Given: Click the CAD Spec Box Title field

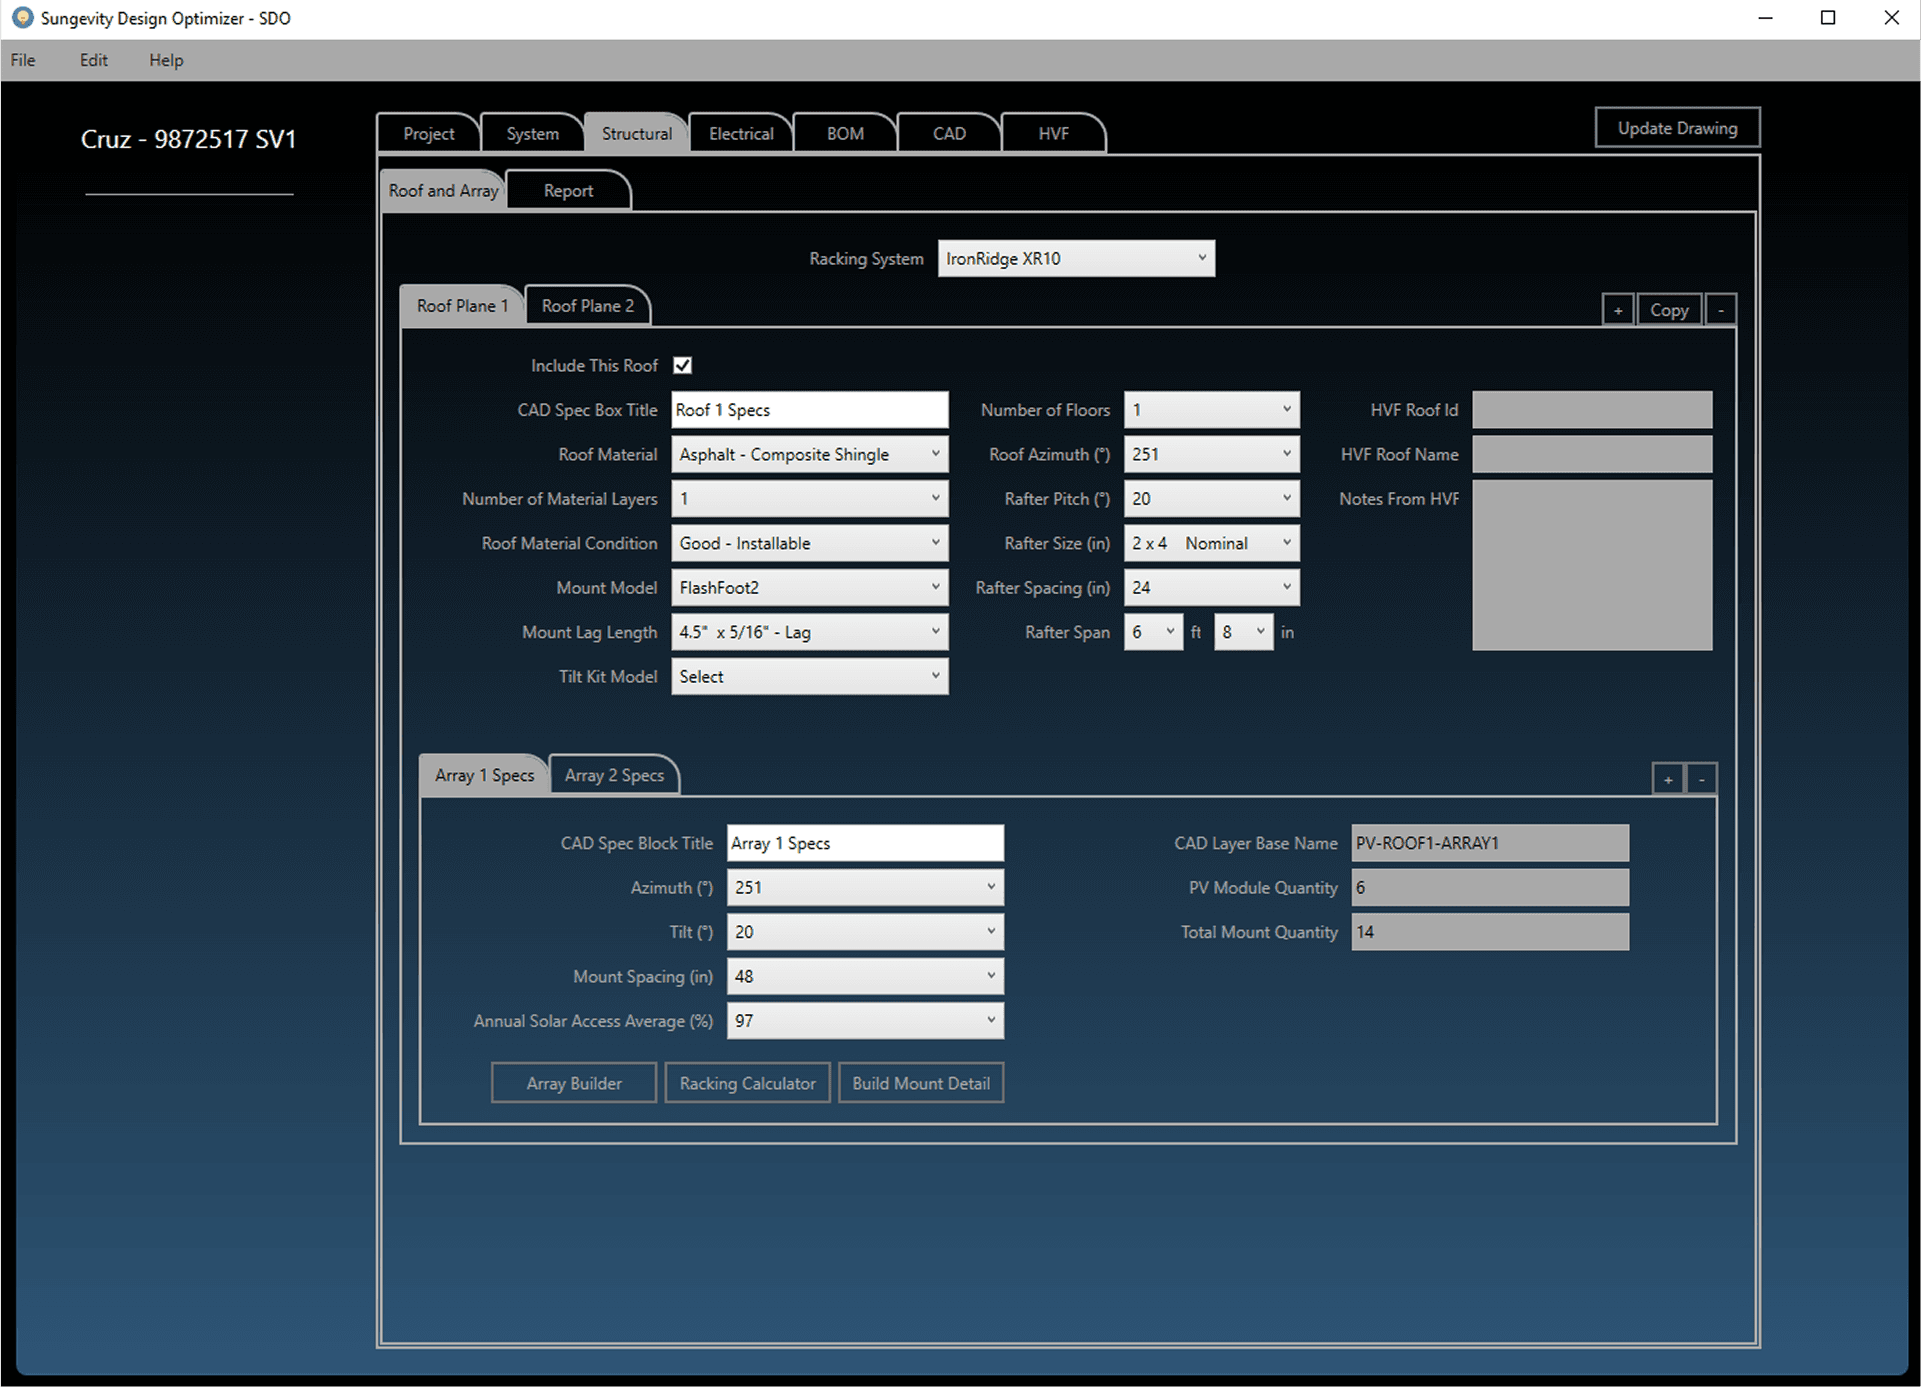Looking at the screenshot, I should pyautogui.click(x=809, y=410).
